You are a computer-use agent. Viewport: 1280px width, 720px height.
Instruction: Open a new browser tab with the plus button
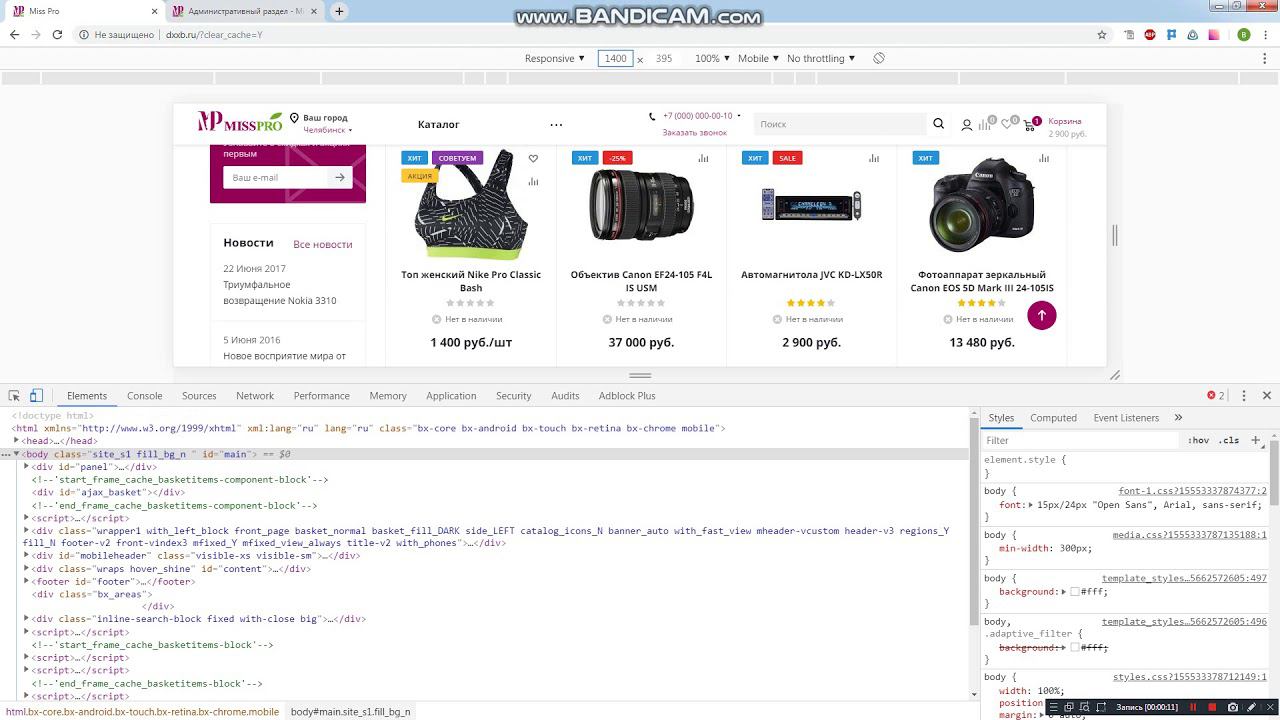click(x=339, y=11)
